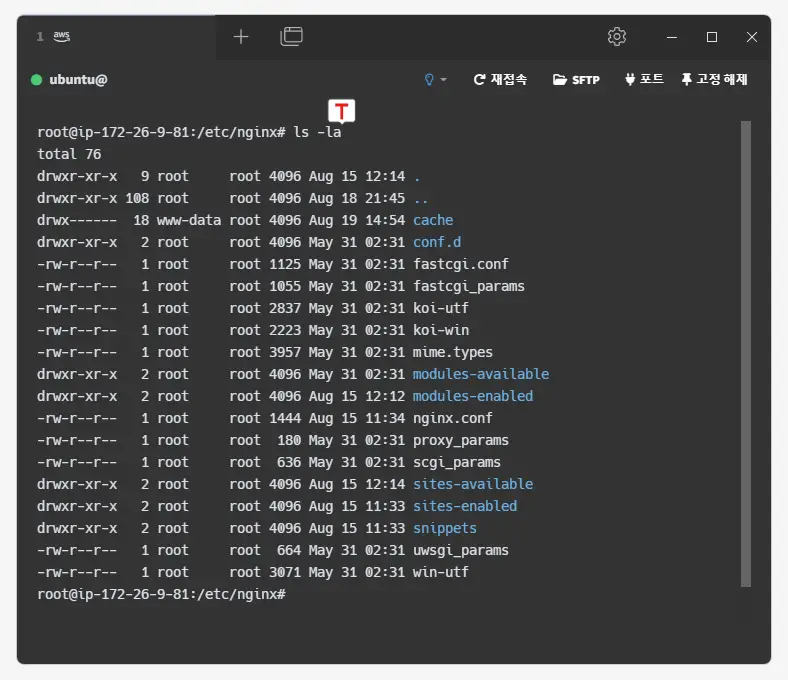This screenshot has height=680, width=788.
Task: Click the red T marker badge
Action: pos(342,111)
